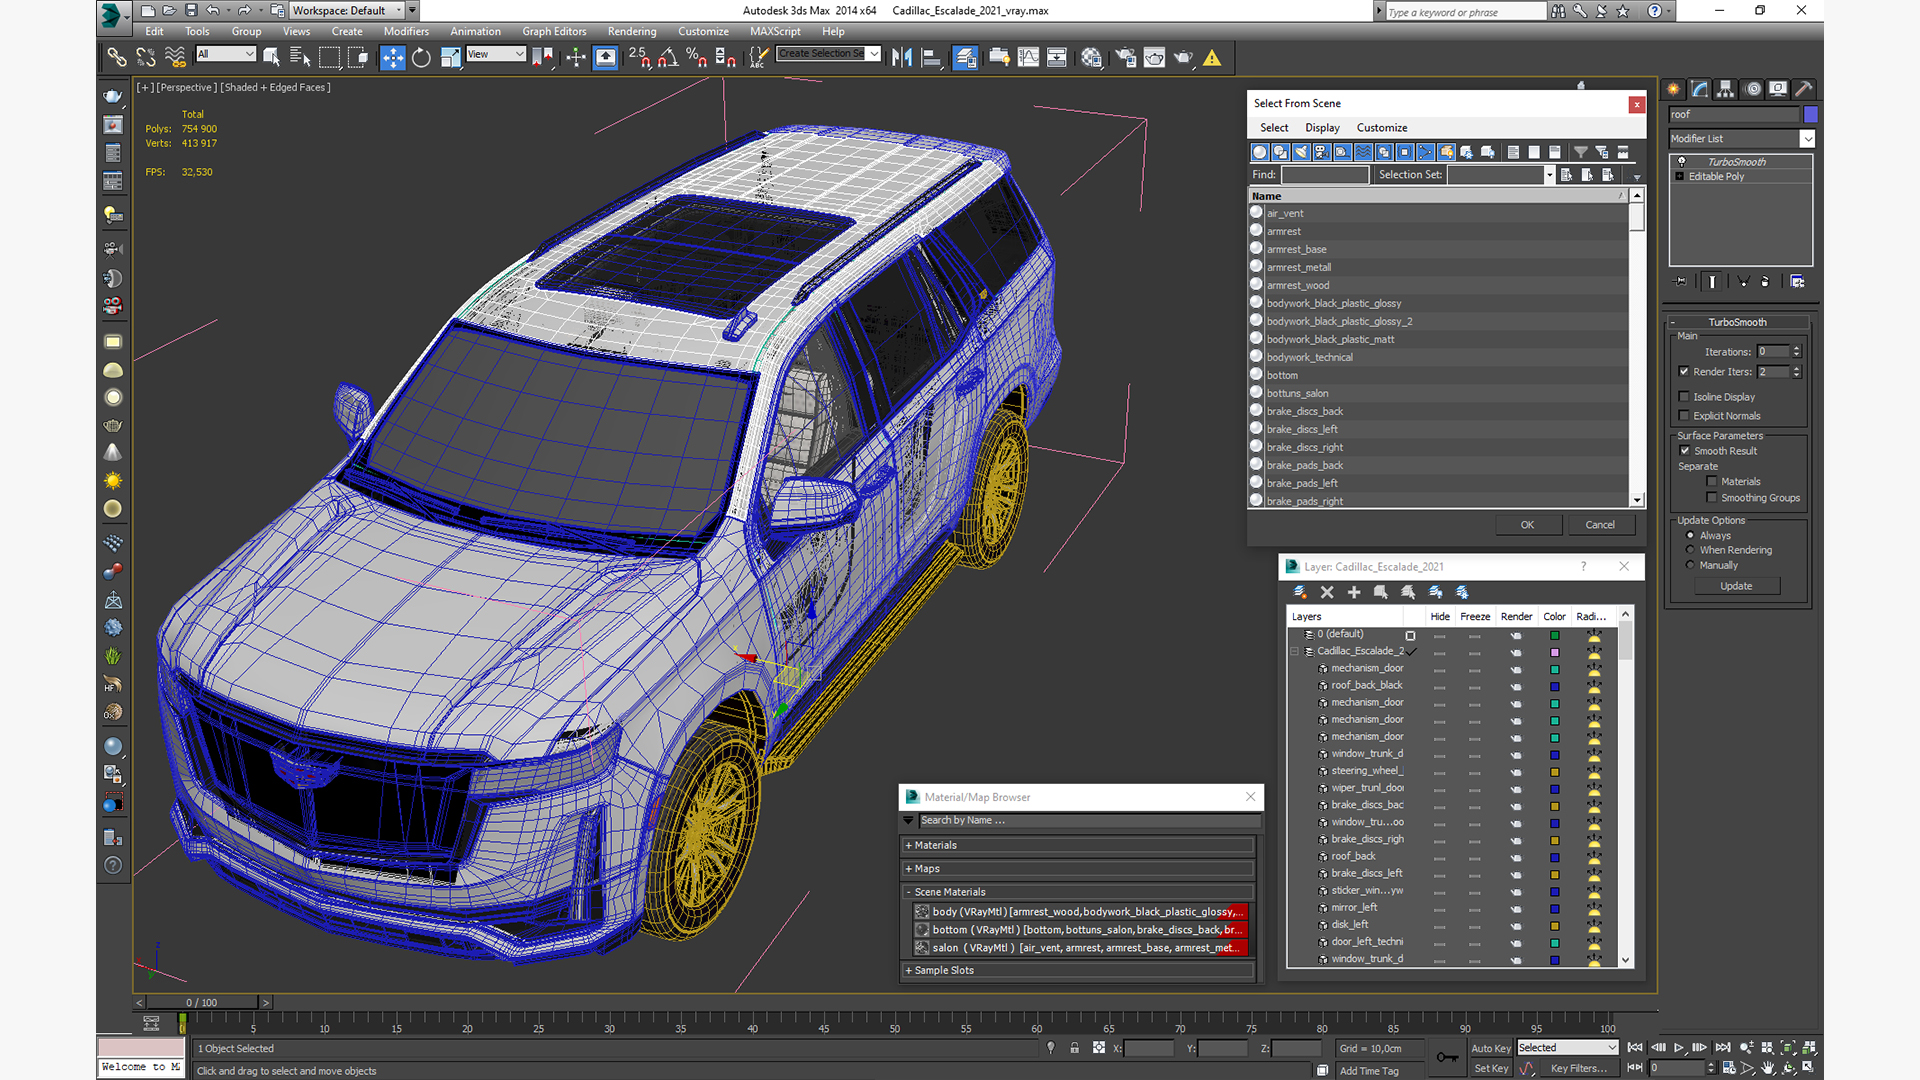This screenshot has height=1080, width=1920.
Task: Expand Sample Slots in Material Browser
Action: (x=1077, y=970)
